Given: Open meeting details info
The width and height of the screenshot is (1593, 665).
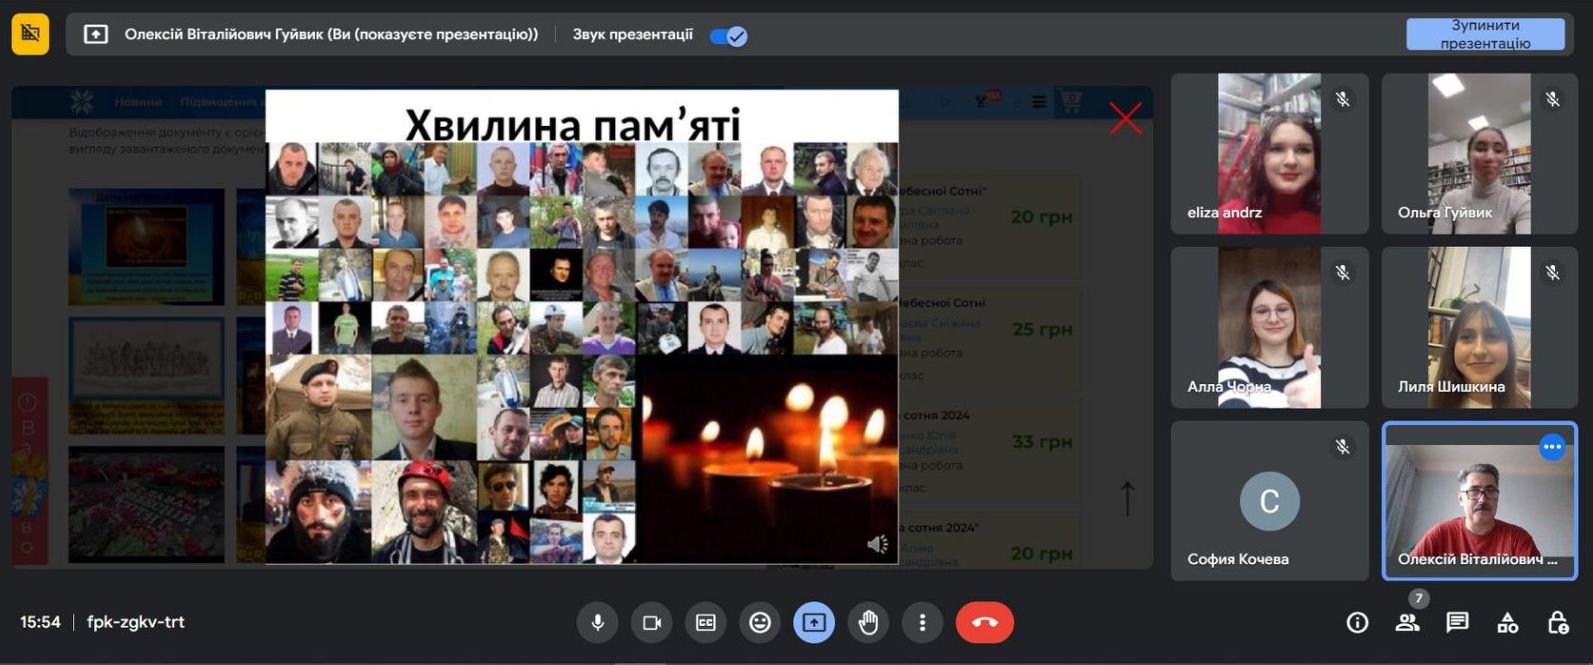Looking at the screenshot, I should [x=1357, y=623].
